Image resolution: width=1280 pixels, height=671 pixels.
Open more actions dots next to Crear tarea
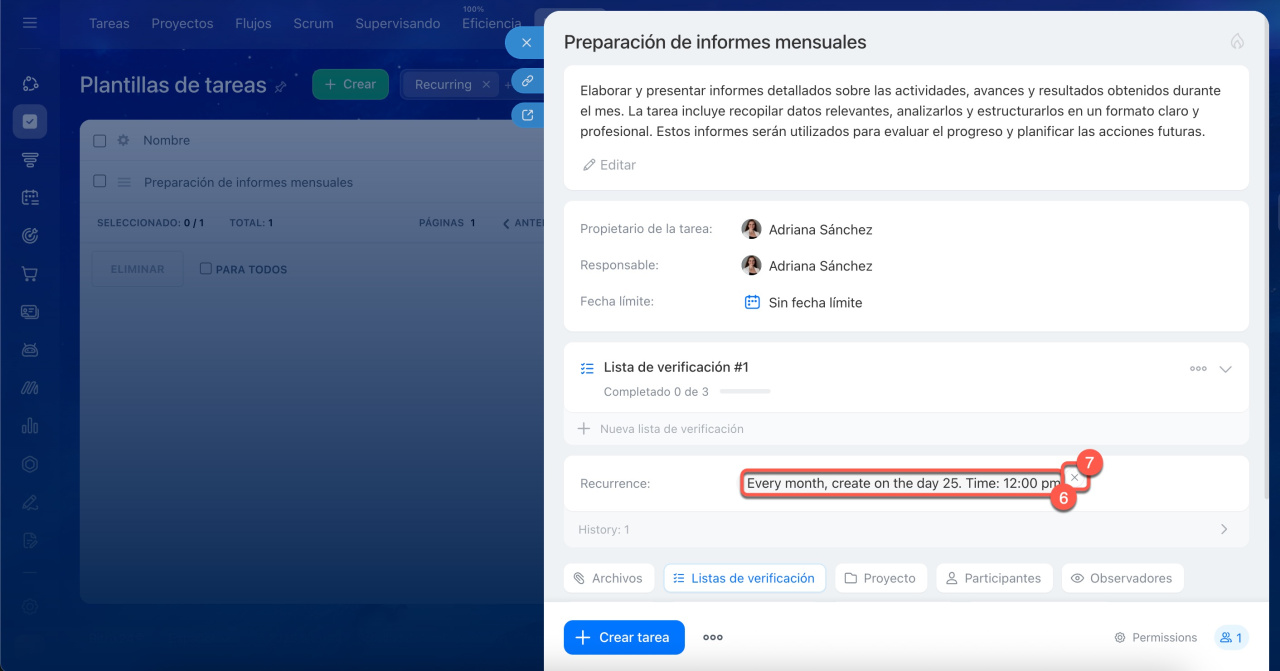coord(712,637)
